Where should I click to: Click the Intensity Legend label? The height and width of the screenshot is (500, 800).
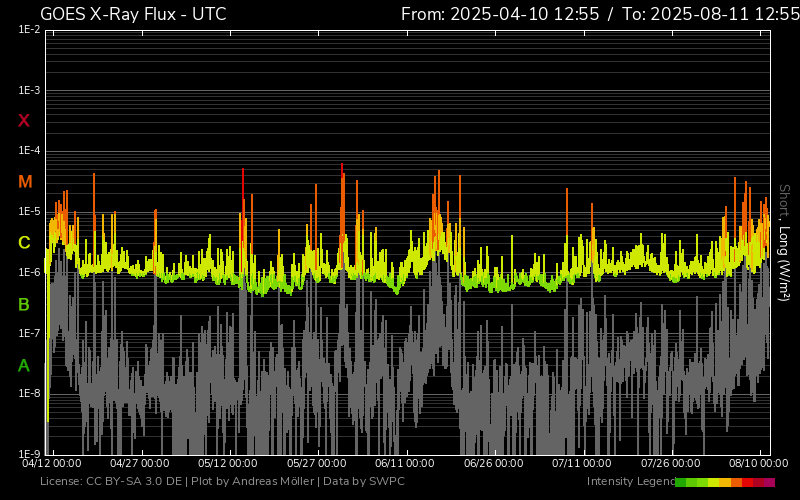point(630,482)
